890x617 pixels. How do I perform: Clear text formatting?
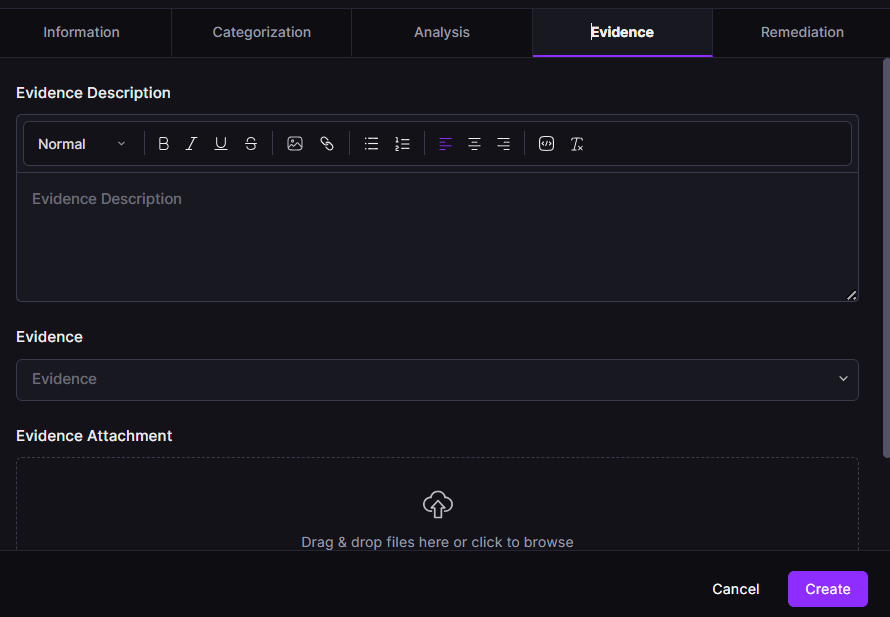pos(577,144)
